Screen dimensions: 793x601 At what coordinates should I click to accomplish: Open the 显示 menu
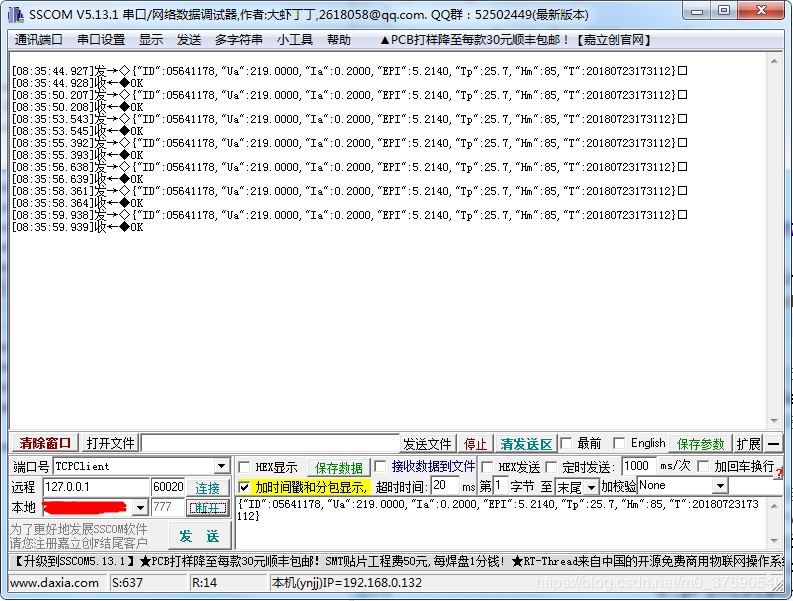pos(151,40)
